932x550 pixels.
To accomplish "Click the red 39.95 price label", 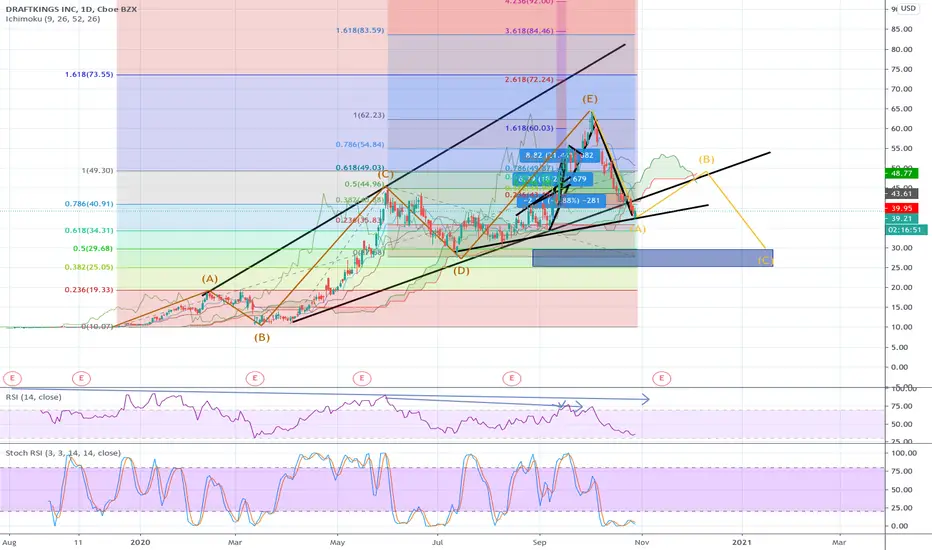I will [902, 208].
